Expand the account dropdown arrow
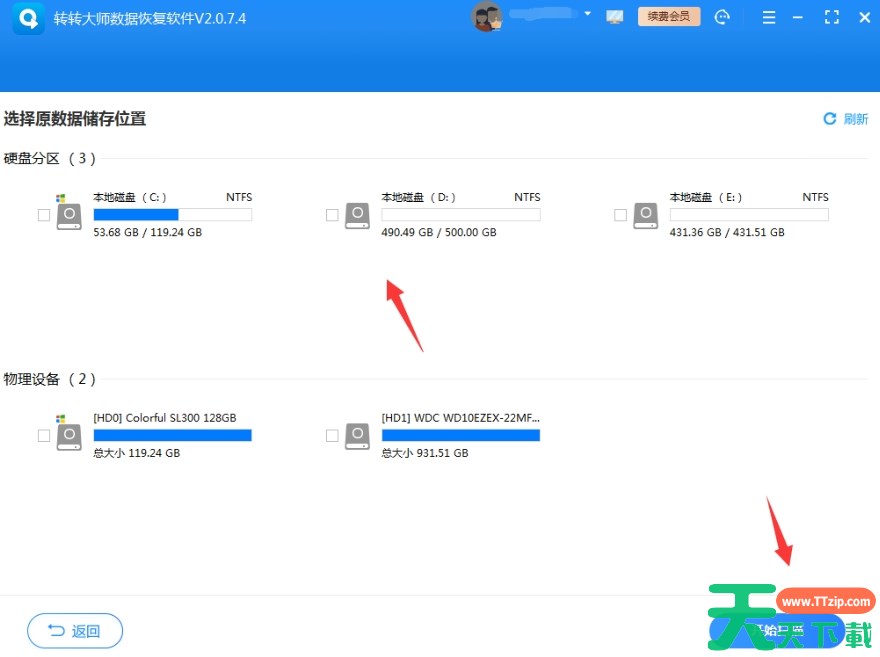880x657 pixels. point(587,15)
